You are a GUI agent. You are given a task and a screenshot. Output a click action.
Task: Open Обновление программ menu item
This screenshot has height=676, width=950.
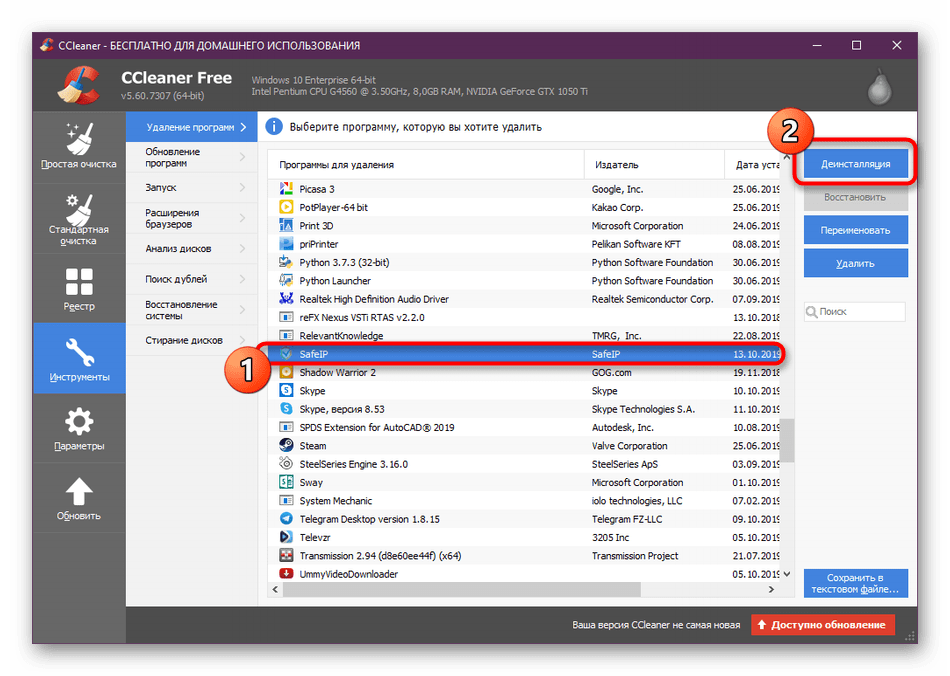click(x=191, y=157)
